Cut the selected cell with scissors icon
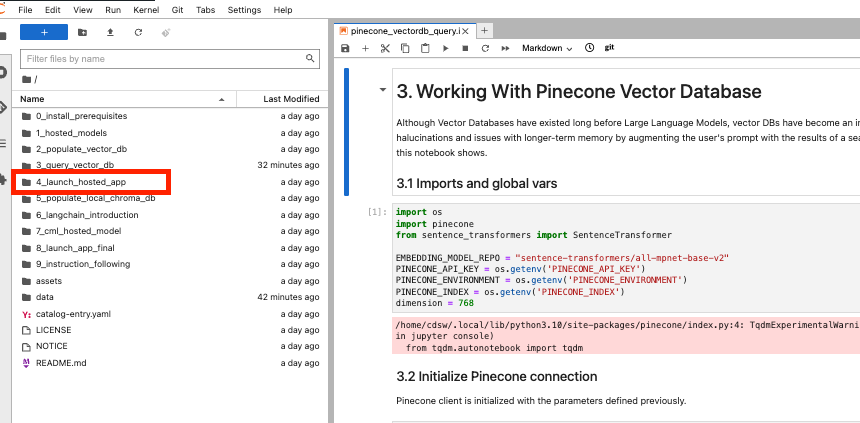Viewport: 860px width, 423px height. [385, 48]
